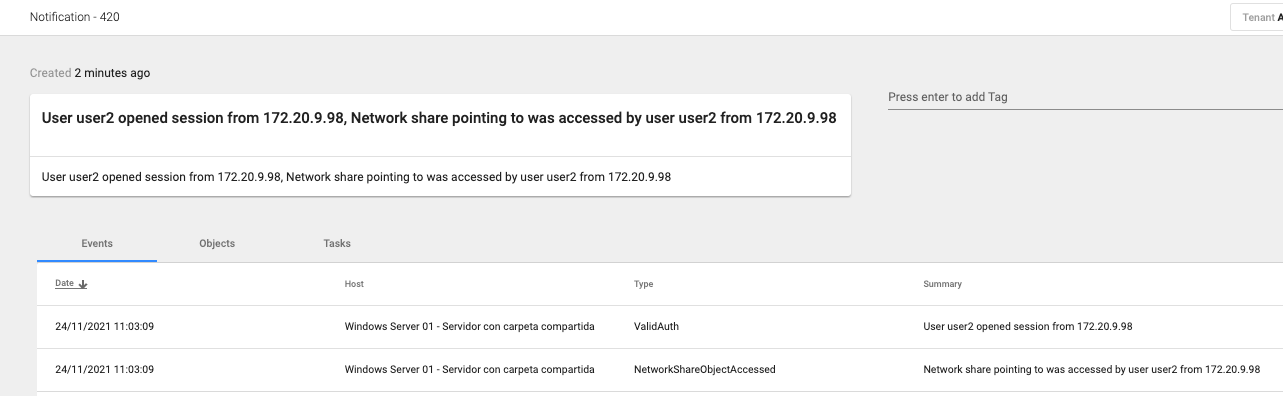1283x396 pixels.
Task: Click the 'Press enter to add Tag' field
Action: coord(1085,97)
